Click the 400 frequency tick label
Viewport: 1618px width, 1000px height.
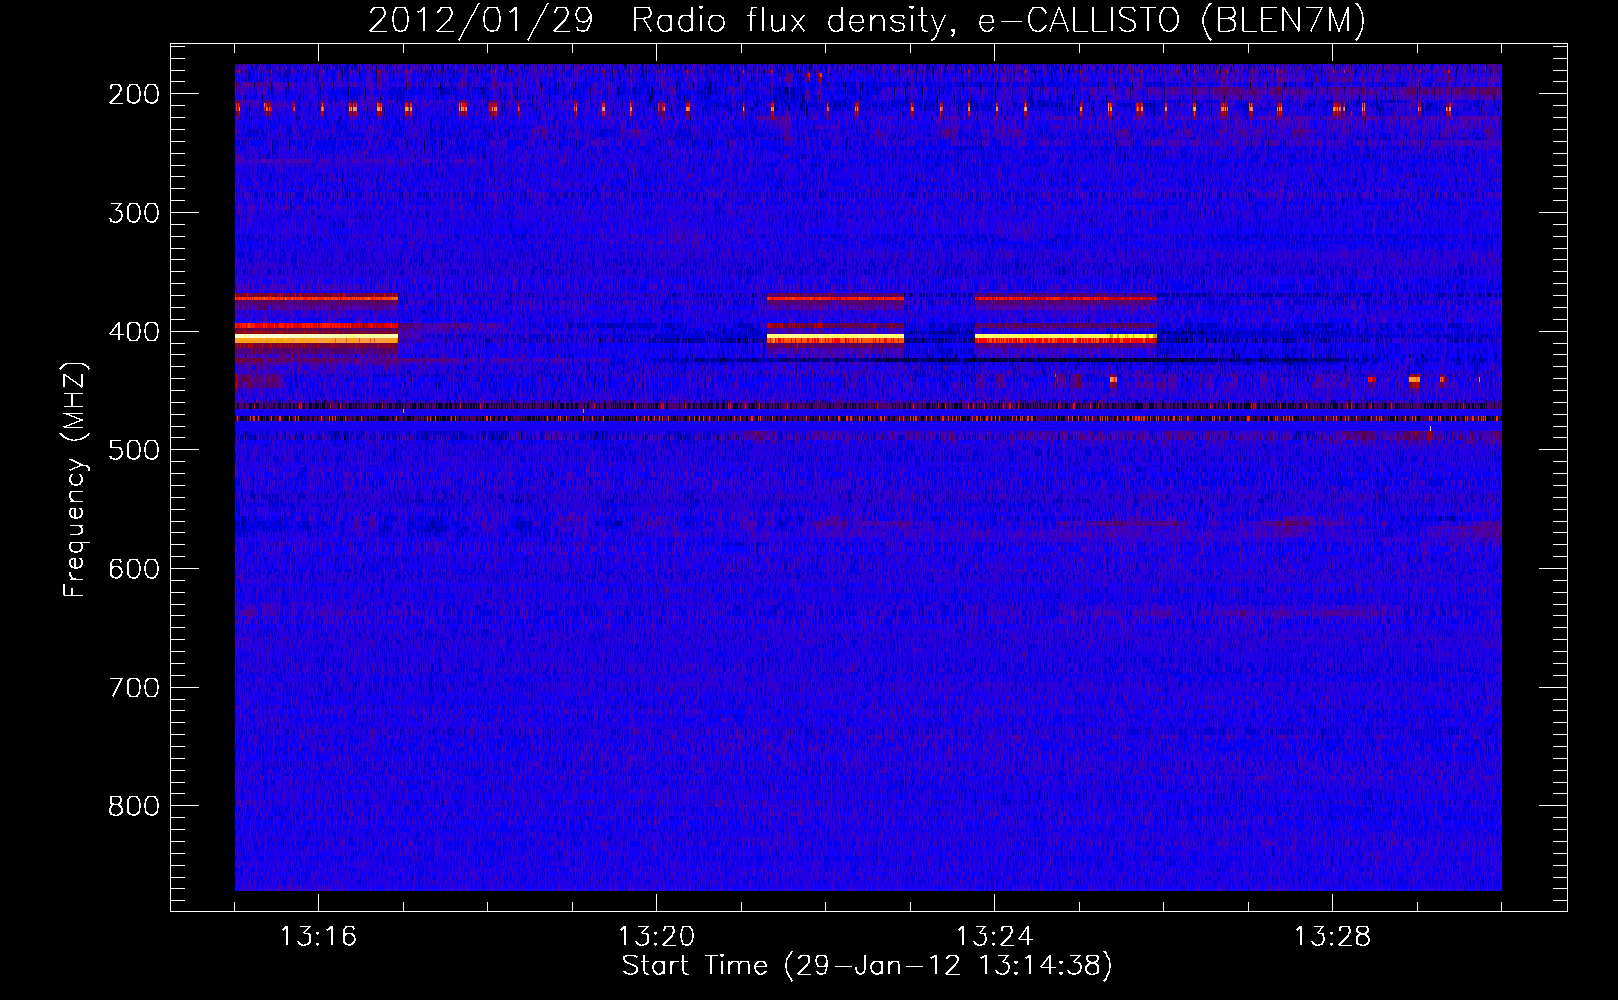pos(134,332)
